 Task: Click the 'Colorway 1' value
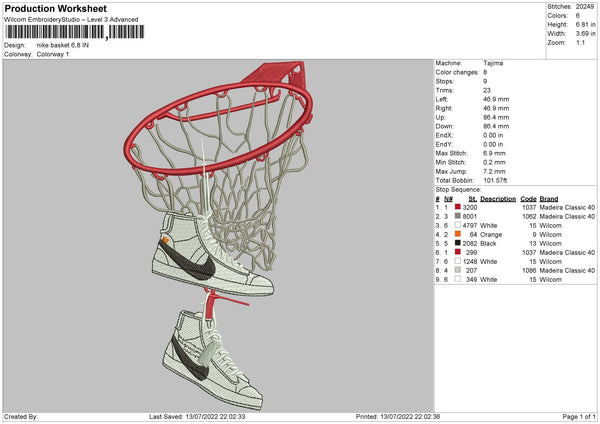[x=53, y=54]
